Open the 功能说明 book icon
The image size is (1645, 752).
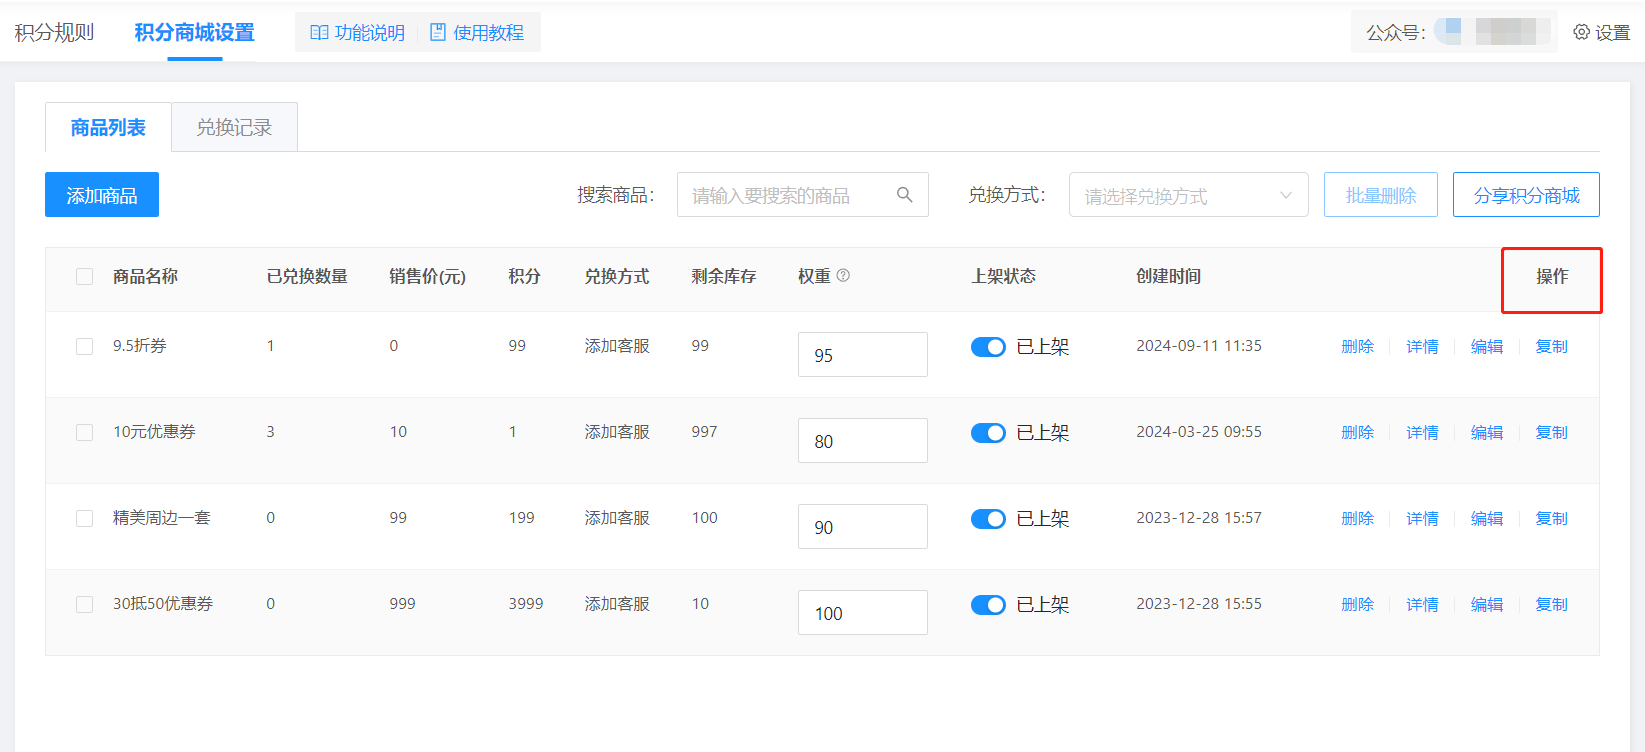(319, 33)
